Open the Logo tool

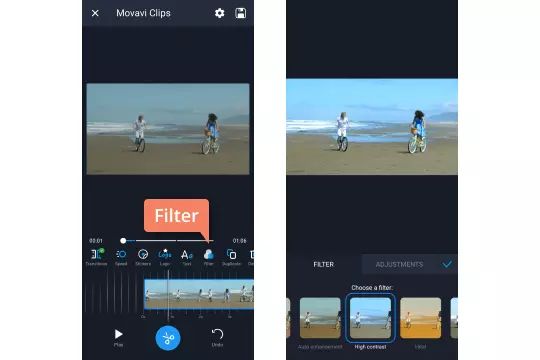165,257
